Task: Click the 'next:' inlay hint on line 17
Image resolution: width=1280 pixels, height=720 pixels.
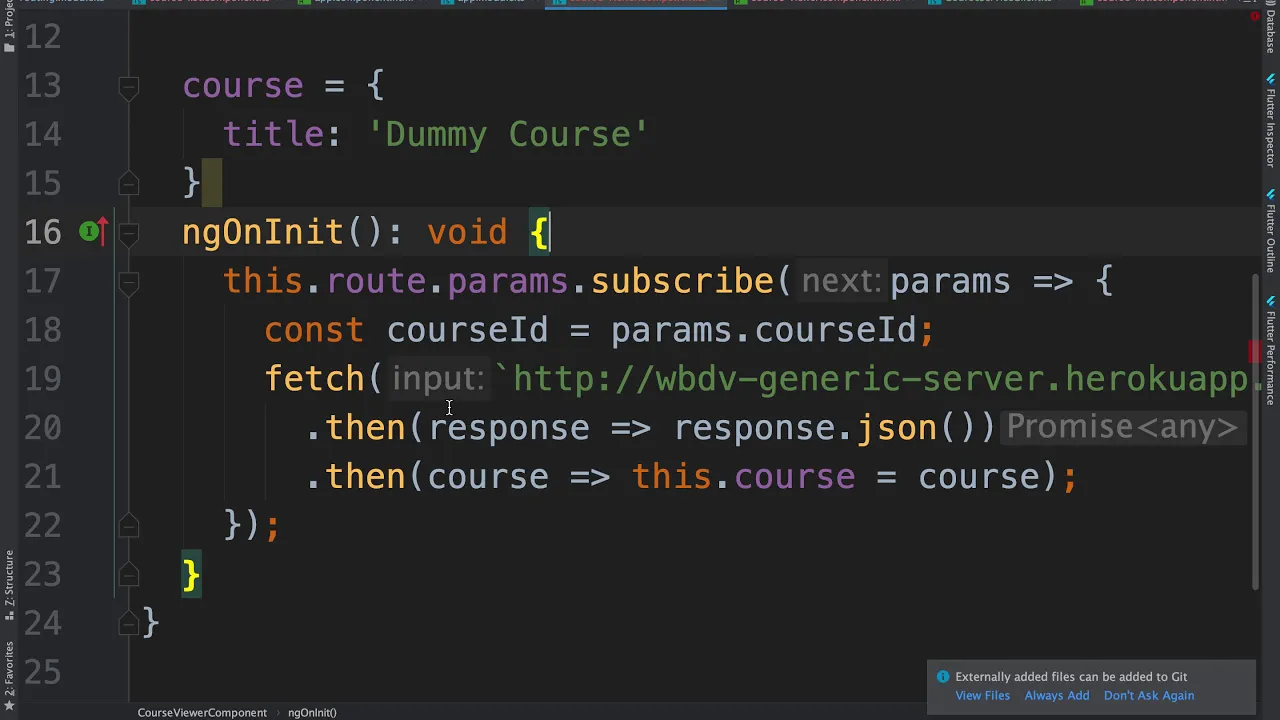Action: [x=841, y=282]
